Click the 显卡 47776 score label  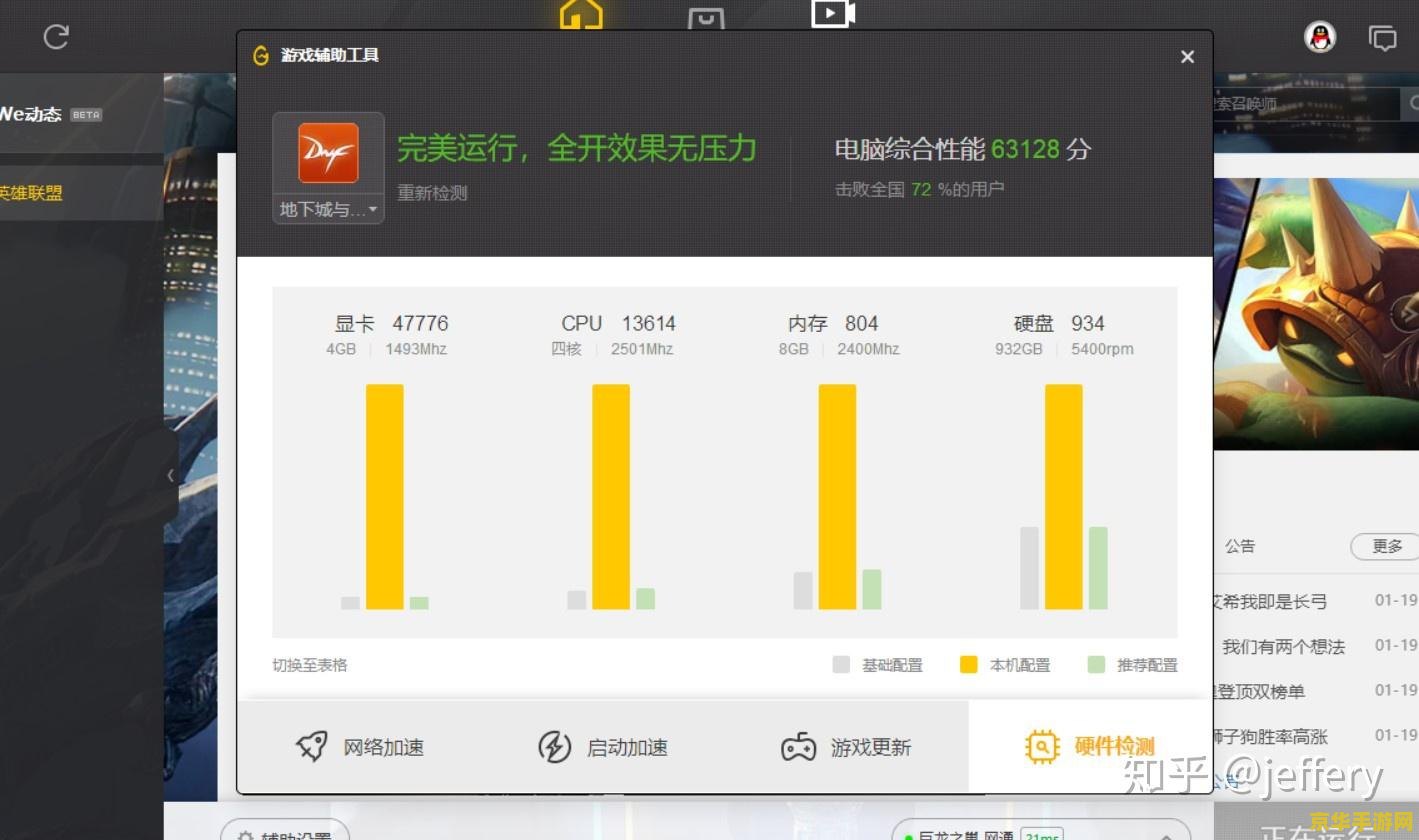pyautogui.click(x=391, y=323)
